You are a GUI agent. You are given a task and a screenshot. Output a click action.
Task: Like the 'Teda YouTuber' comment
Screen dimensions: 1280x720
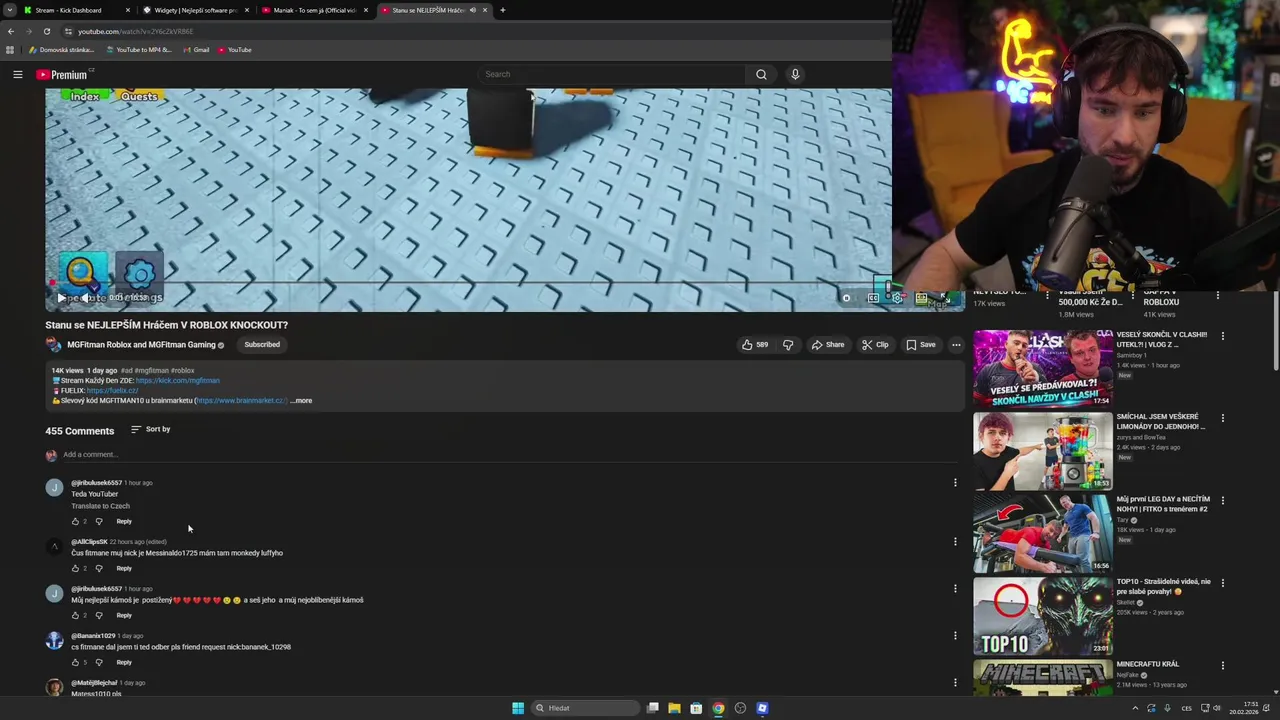click(x=75, y=522)
